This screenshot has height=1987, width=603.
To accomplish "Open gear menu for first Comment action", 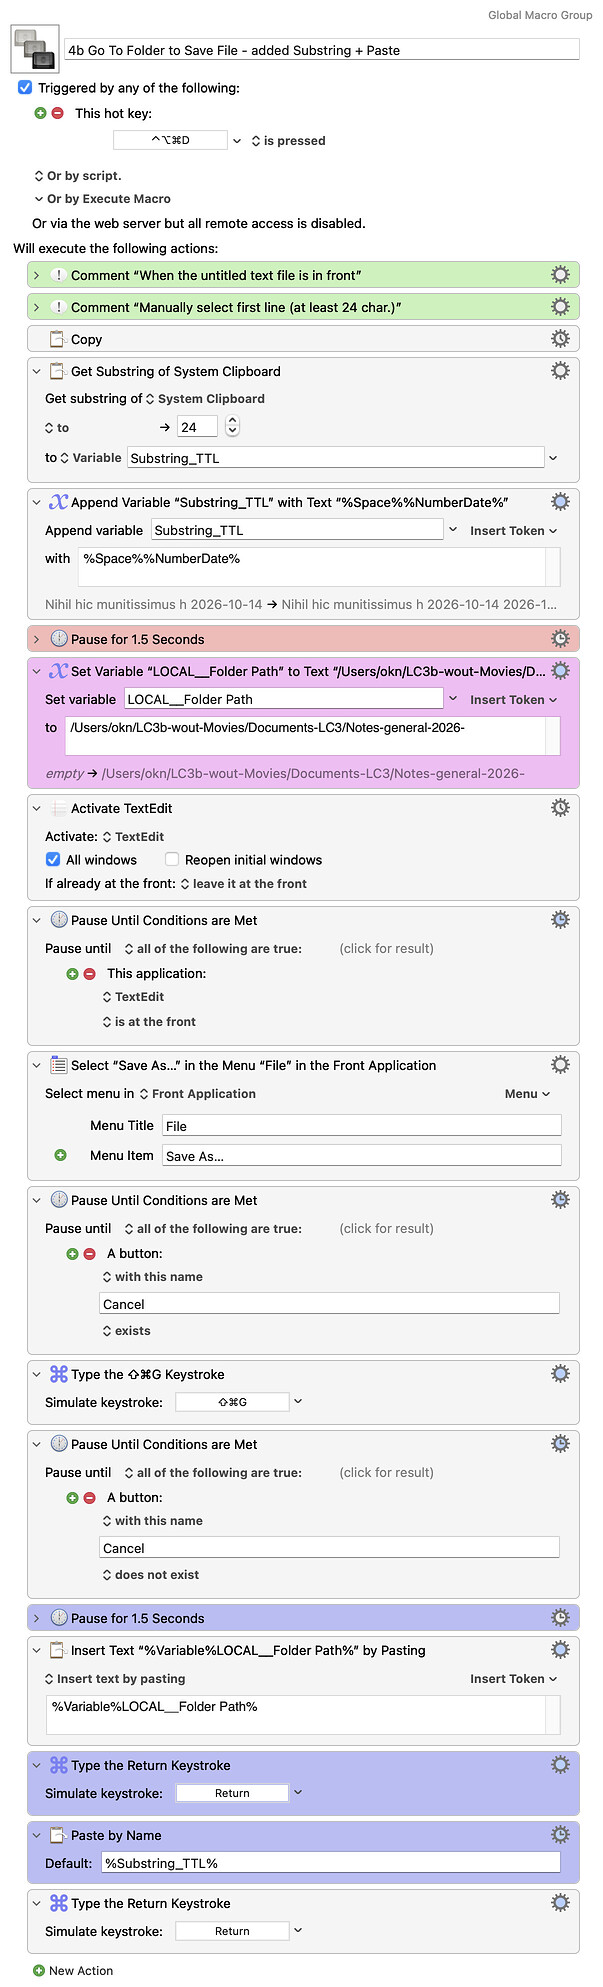I will point(561,275).
